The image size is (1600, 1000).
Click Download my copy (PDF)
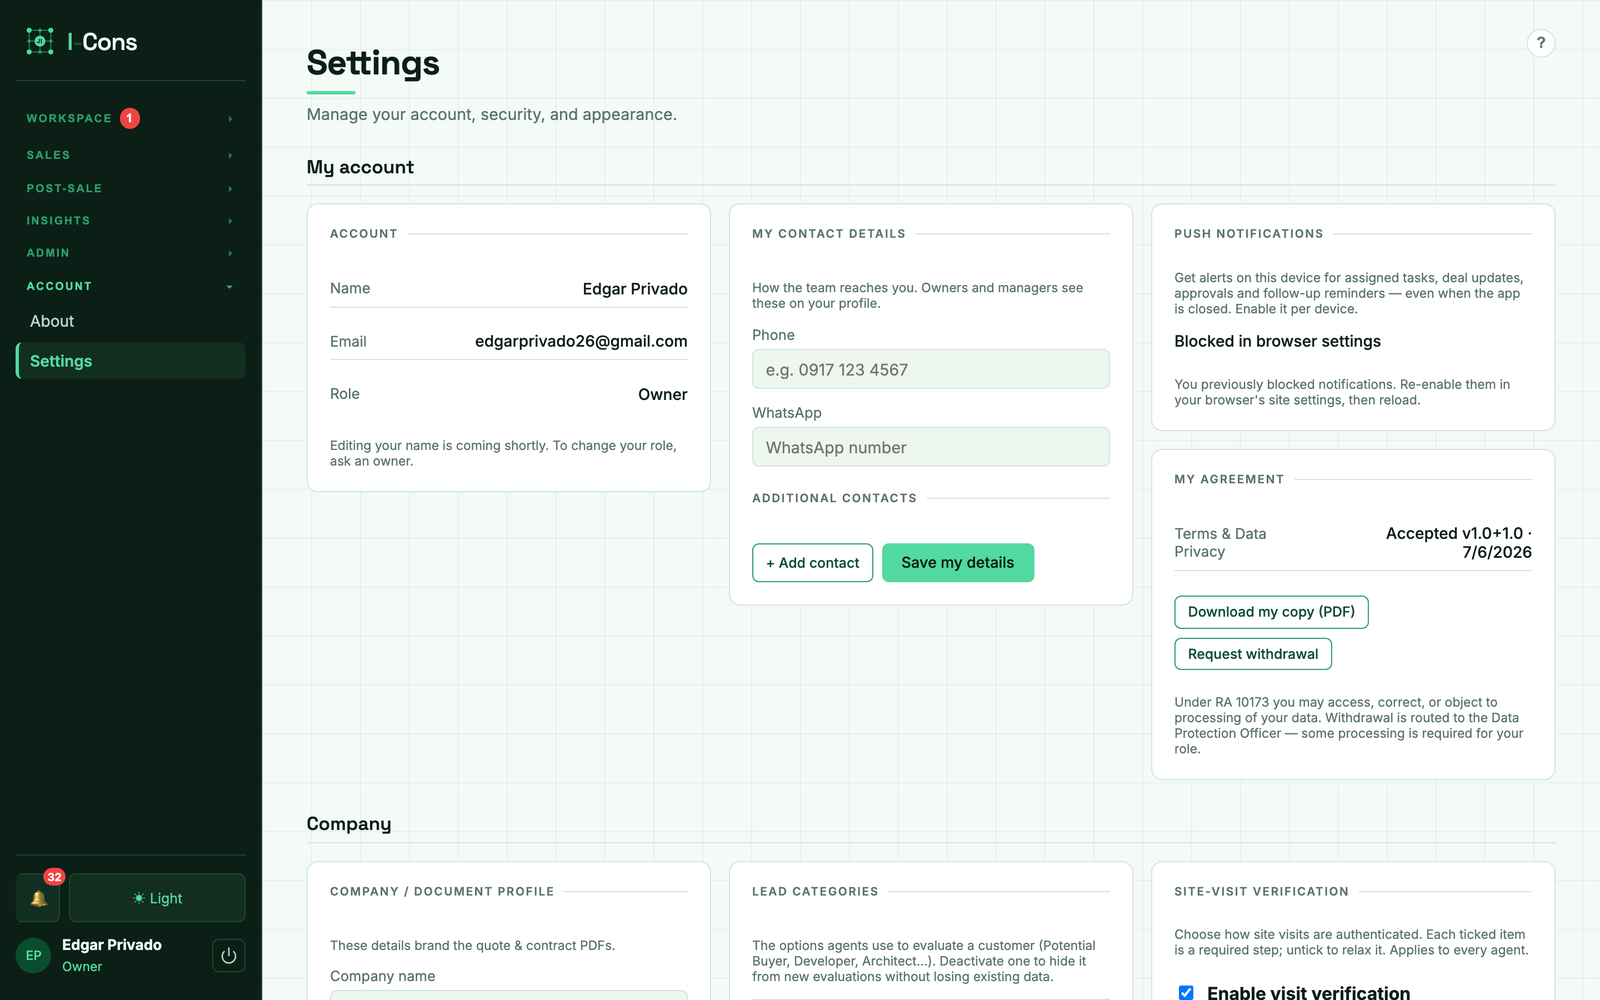click(1271, 612)
